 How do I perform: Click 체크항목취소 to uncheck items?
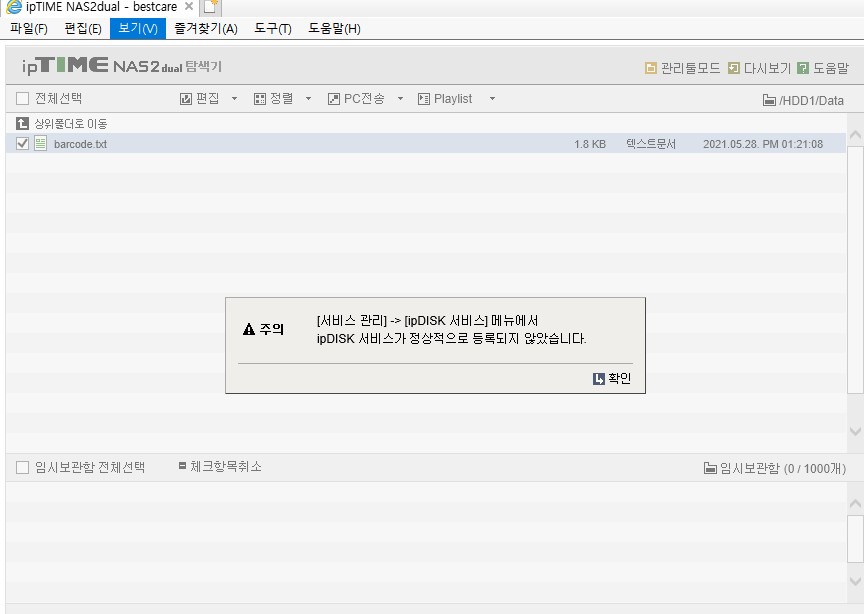226,467
